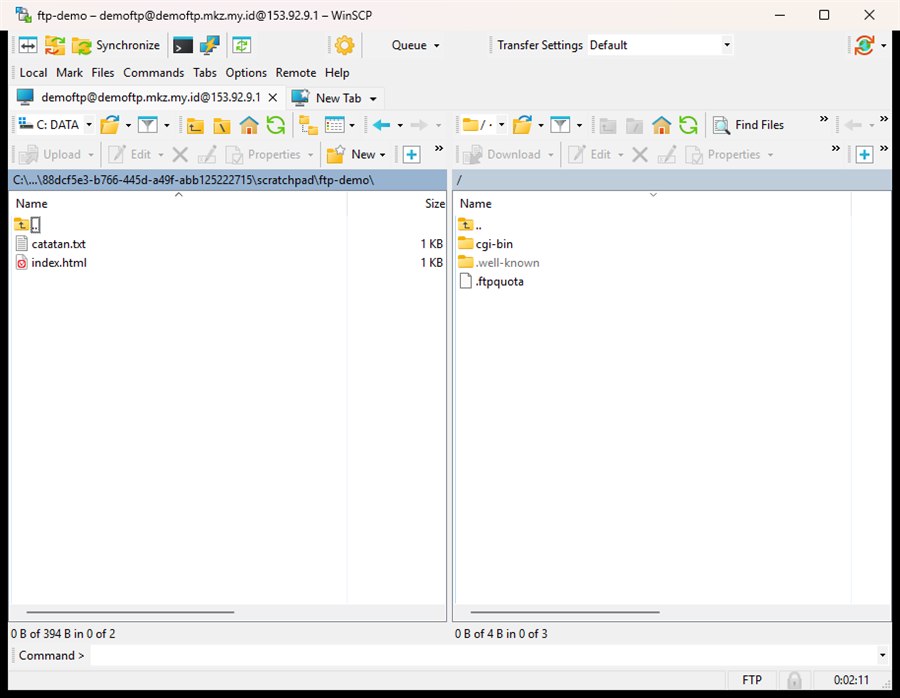The width and height of the screenshot is (900, 698).
Task: Select the .well-known remote folder
Action: [x=499, y=263]
